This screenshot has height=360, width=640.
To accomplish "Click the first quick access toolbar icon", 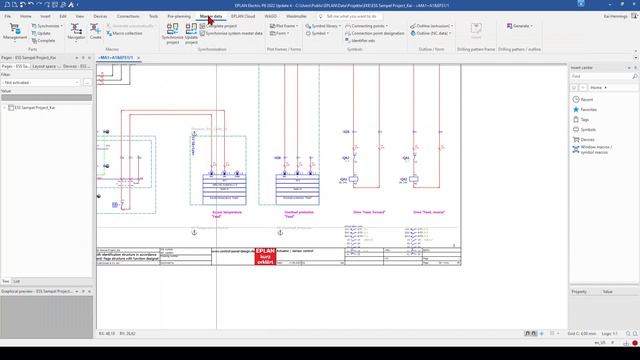I will point(7,5).
